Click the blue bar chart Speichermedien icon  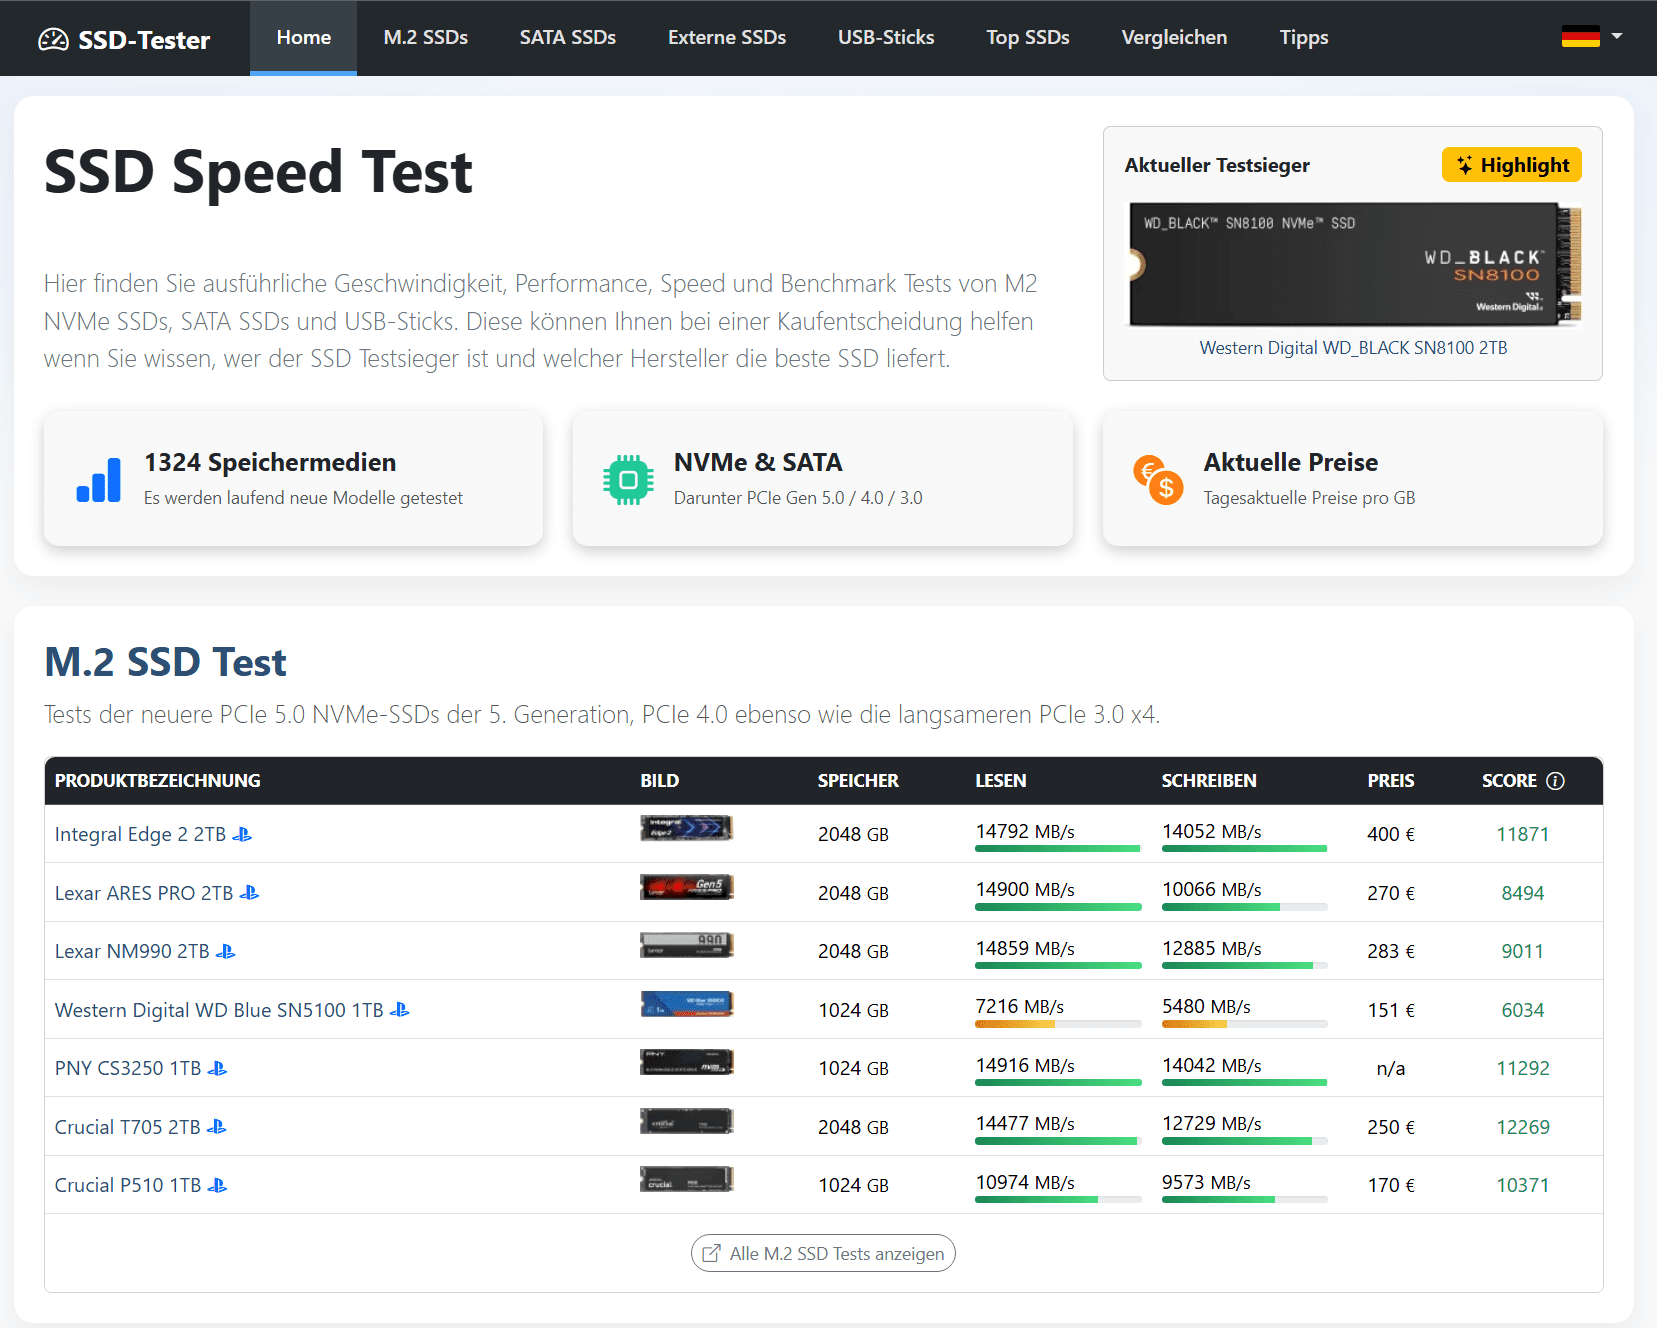(x=98, y=480)
